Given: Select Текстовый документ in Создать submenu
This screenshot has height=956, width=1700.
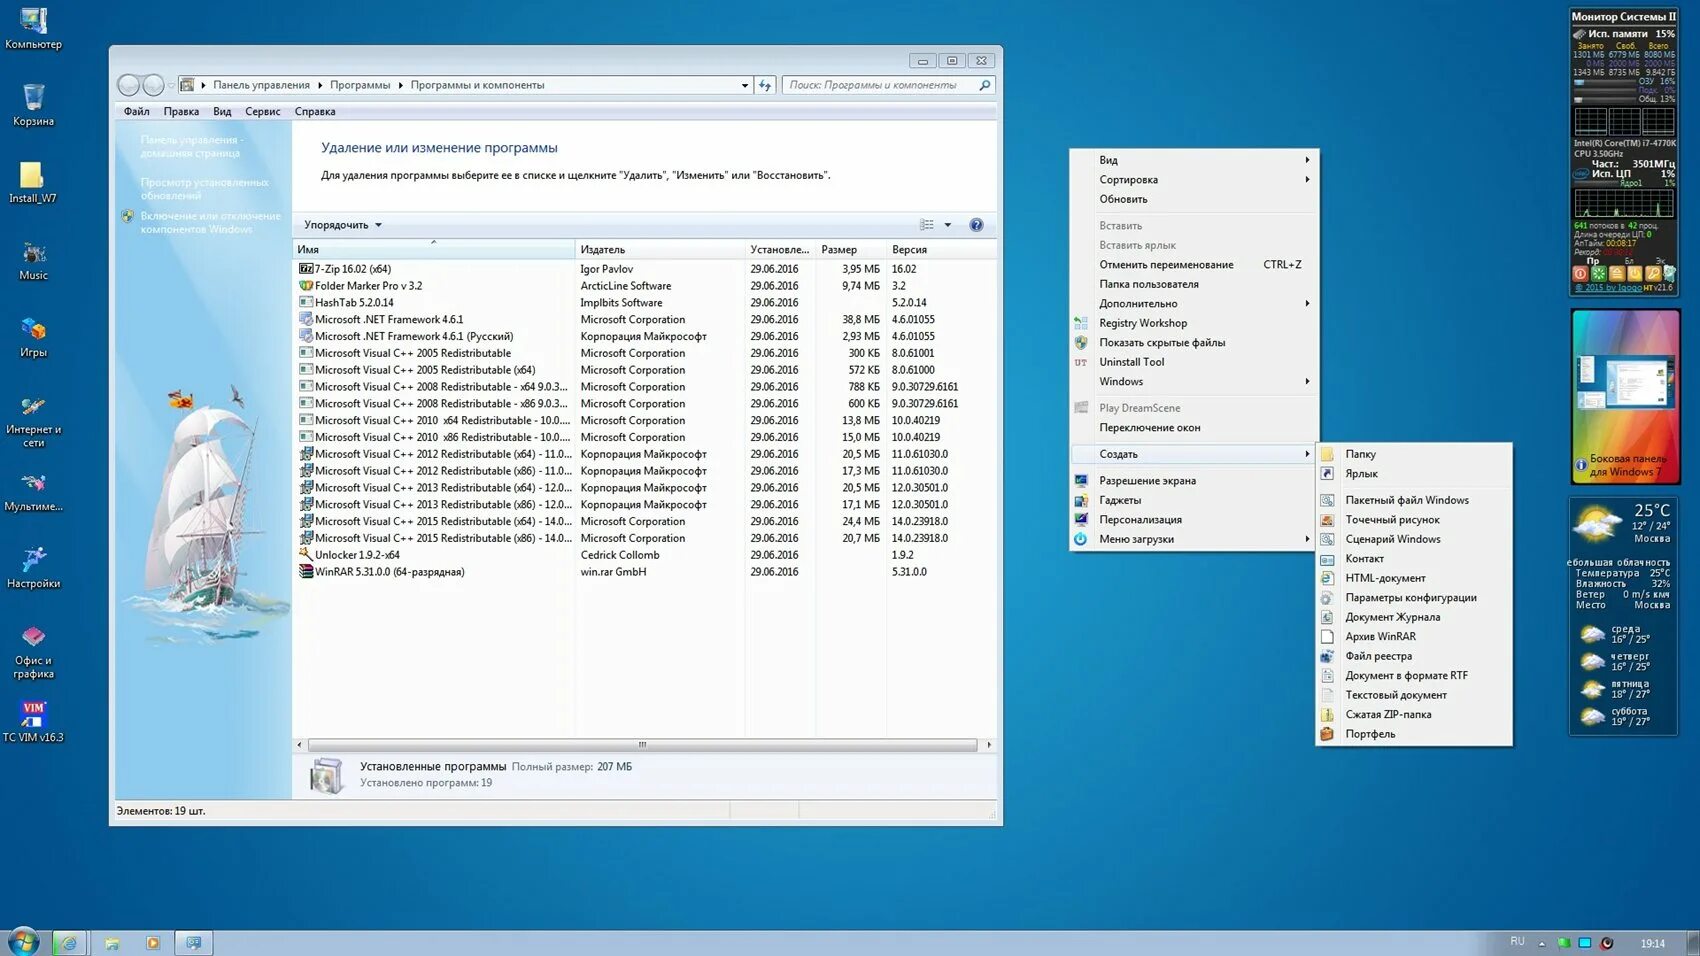Looking at the screenshot, I should (1413, 695).
